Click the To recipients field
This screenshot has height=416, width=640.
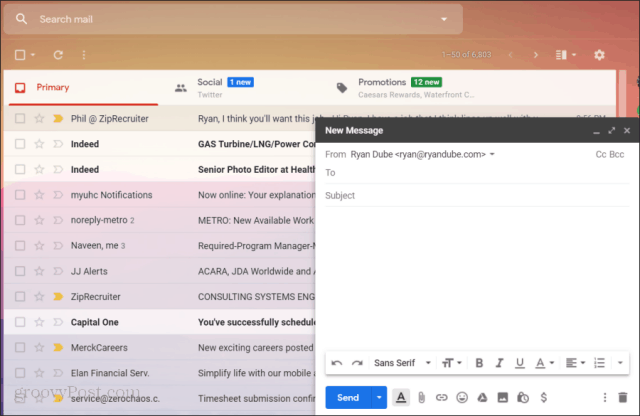coord(477,173)
